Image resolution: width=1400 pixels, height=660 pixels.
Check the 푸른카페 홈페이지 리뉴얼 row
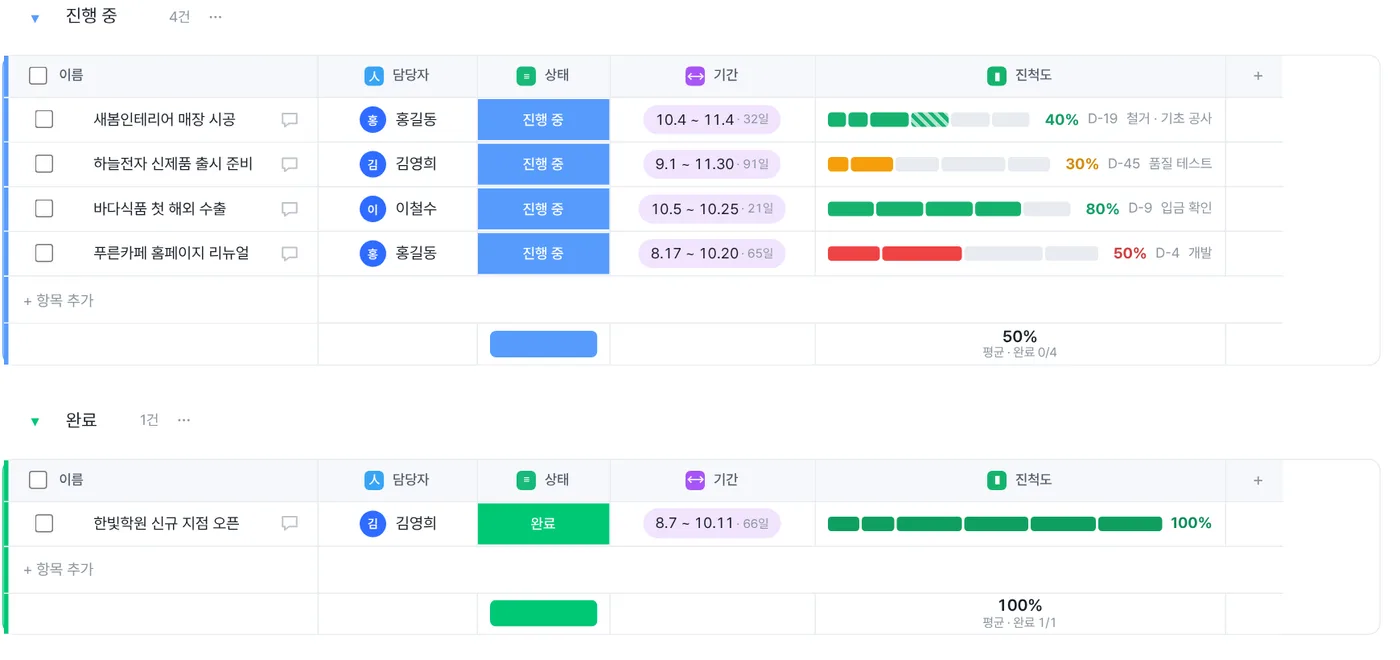tap(44, 253)
